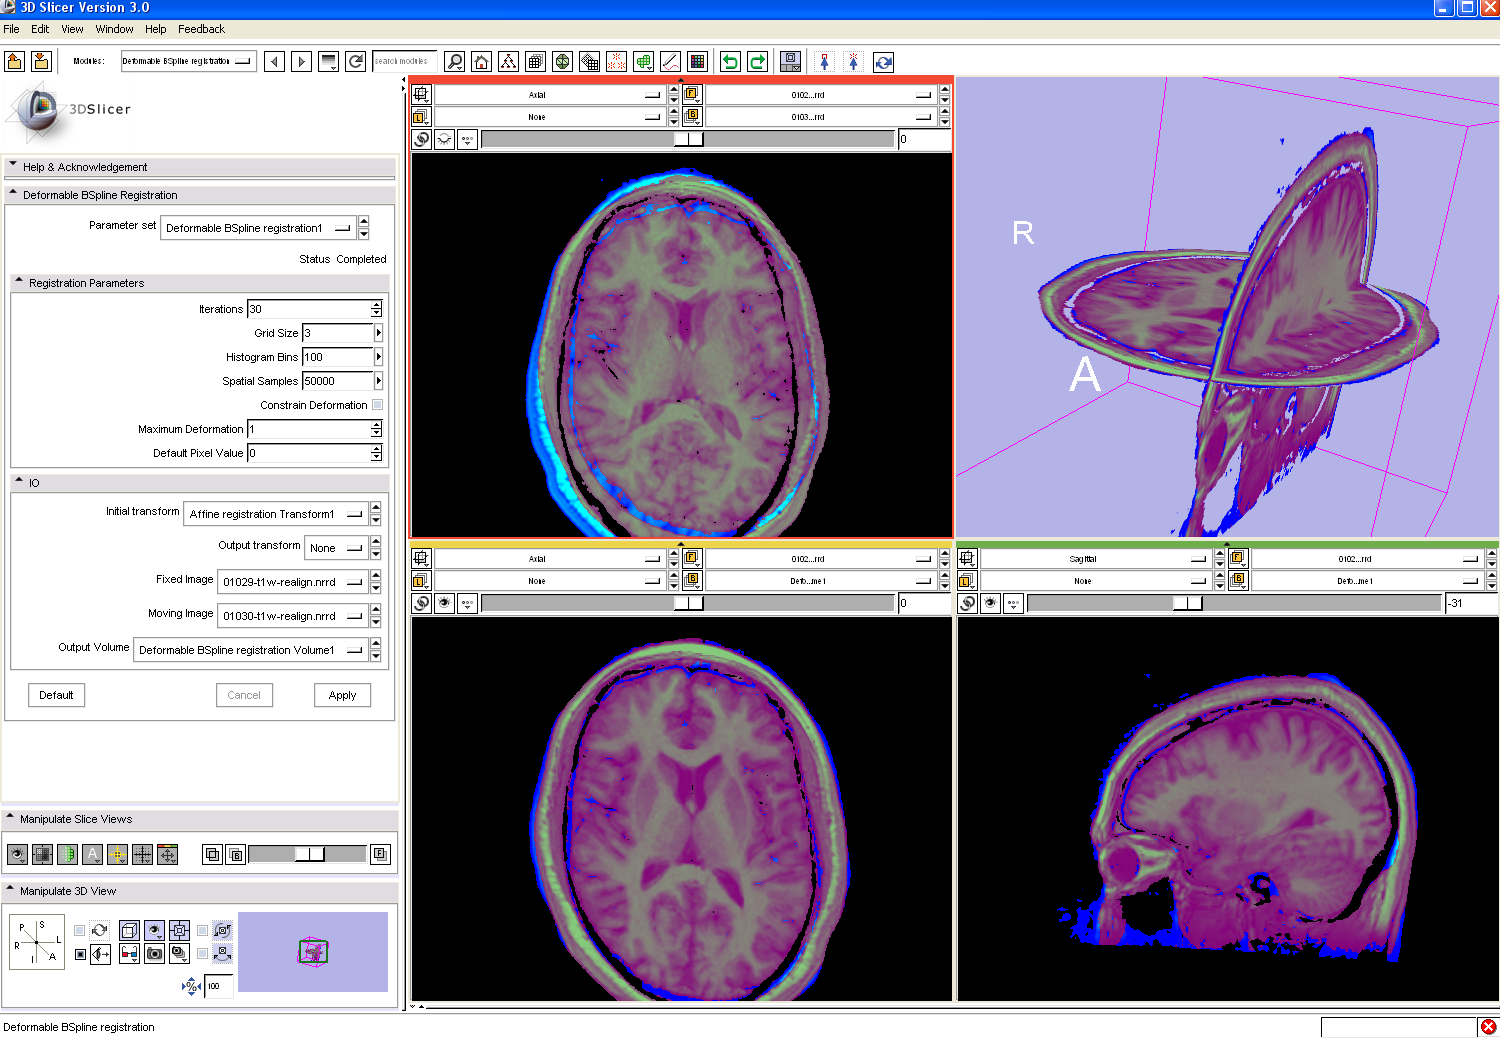
Task: Open the Modules selector dropdown
Action: 188,61
